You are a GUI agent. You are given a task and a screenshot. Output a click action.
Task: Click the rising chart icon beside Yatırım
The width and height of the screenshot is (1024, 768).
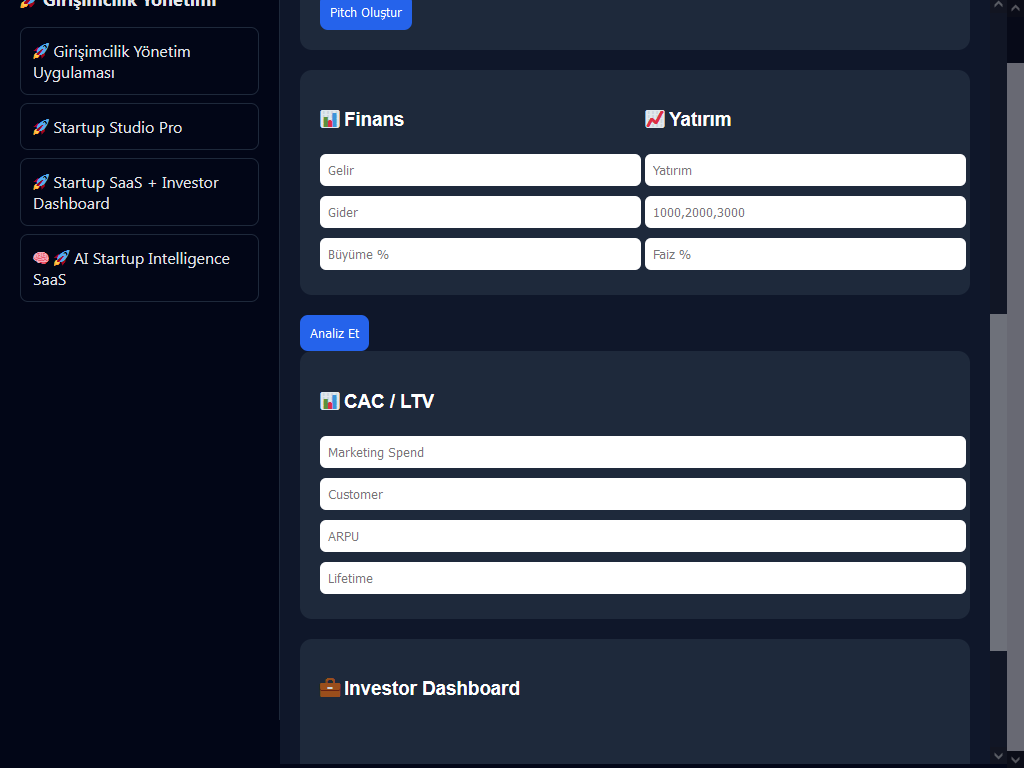tap(655, 119)
